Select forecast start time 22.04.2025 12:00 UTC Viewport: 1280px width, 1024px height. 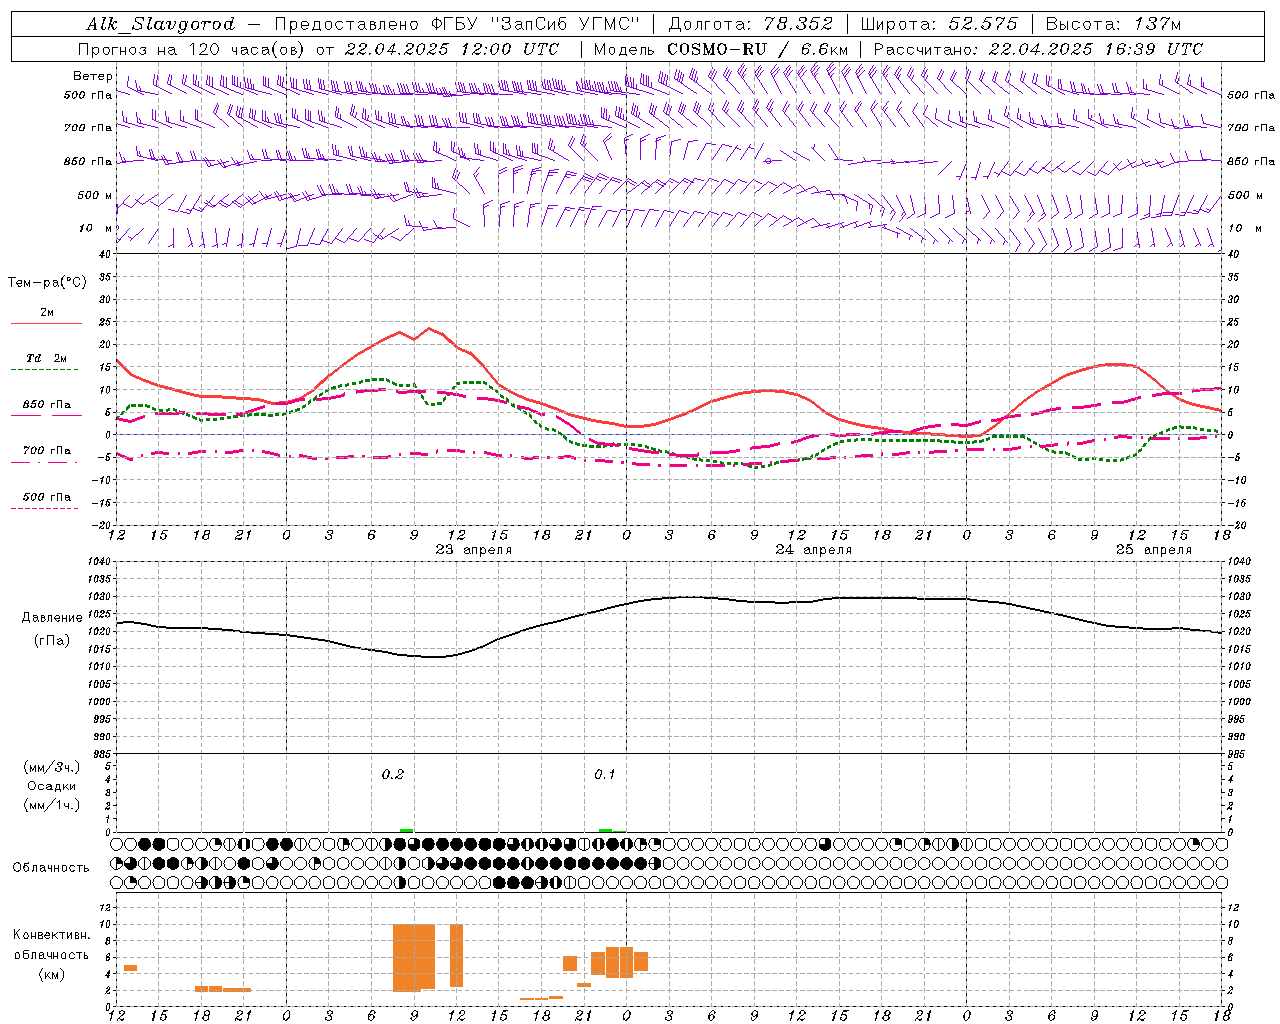pos(452,49)
